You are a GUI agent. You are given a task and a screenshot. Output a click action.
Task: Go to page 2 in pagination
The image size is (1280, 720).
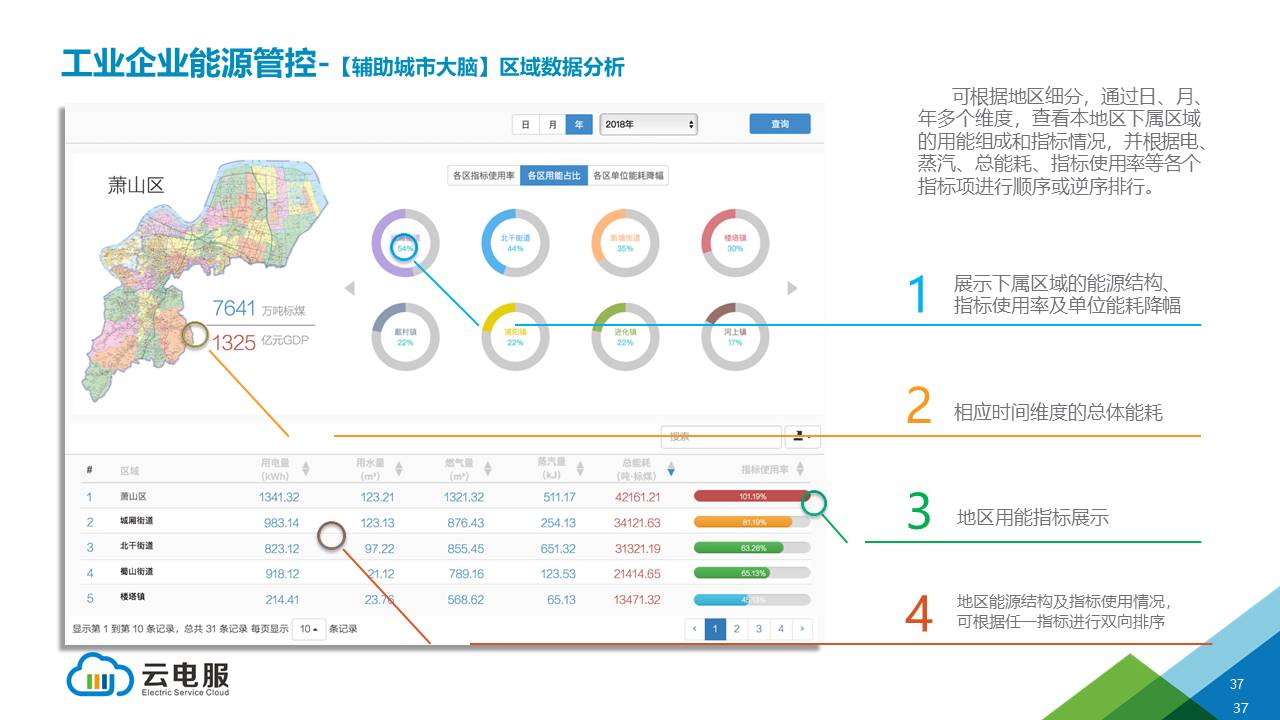click(x=737, y=629)
